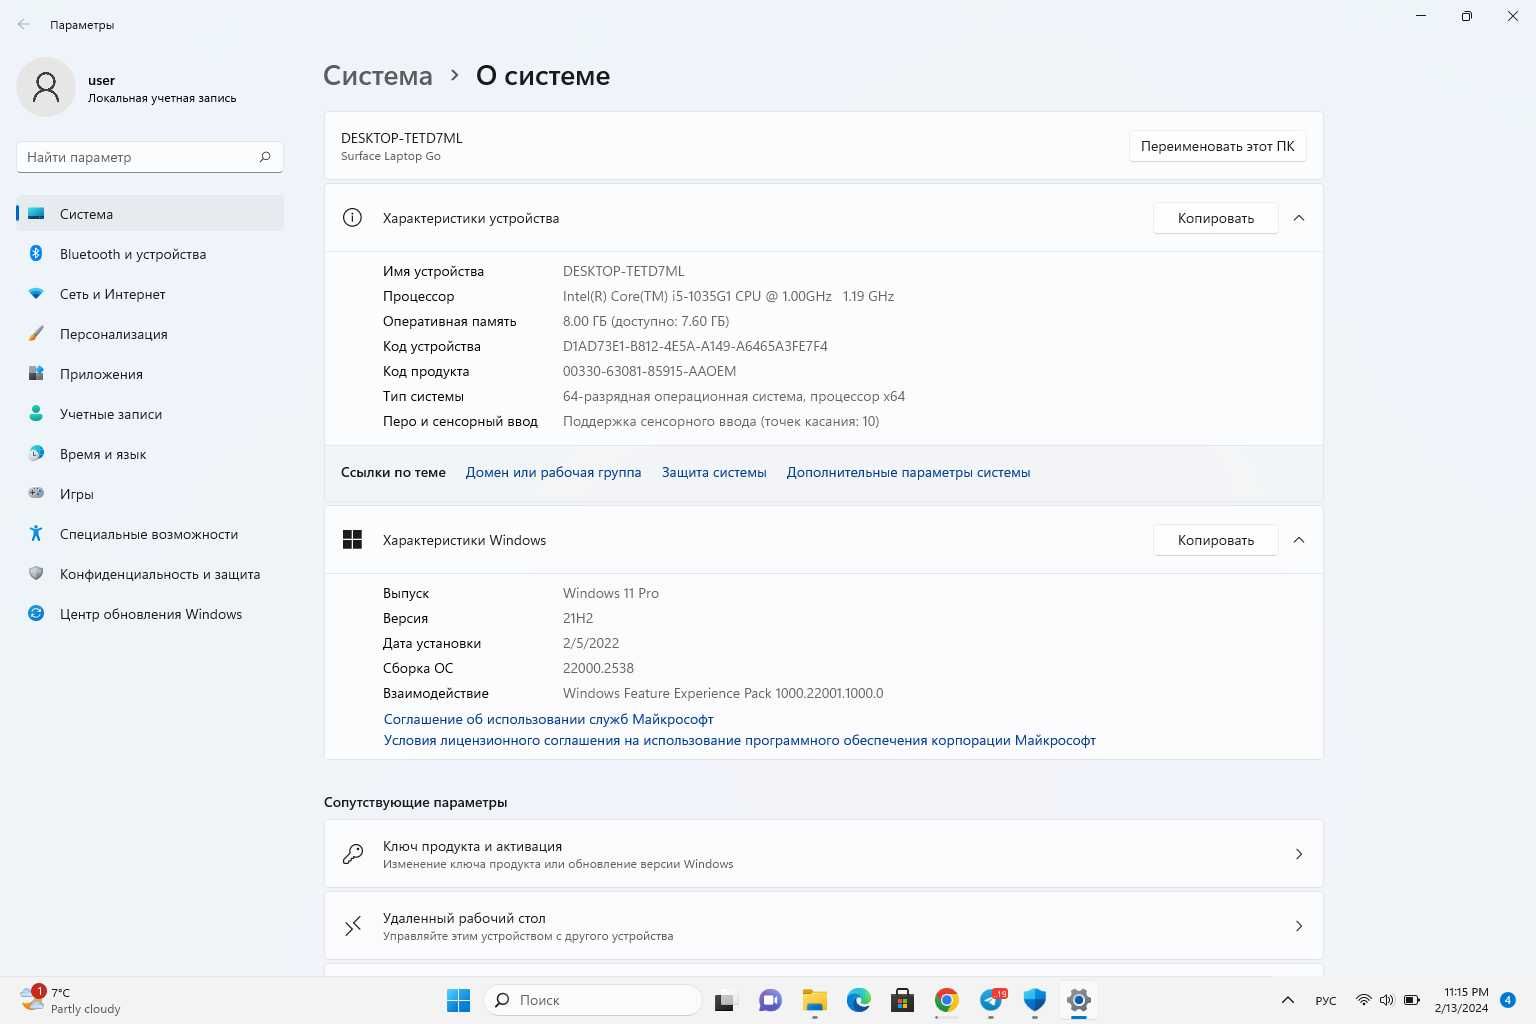Go to Персонализация section
1536x1024 pixels.
point(150,334)
